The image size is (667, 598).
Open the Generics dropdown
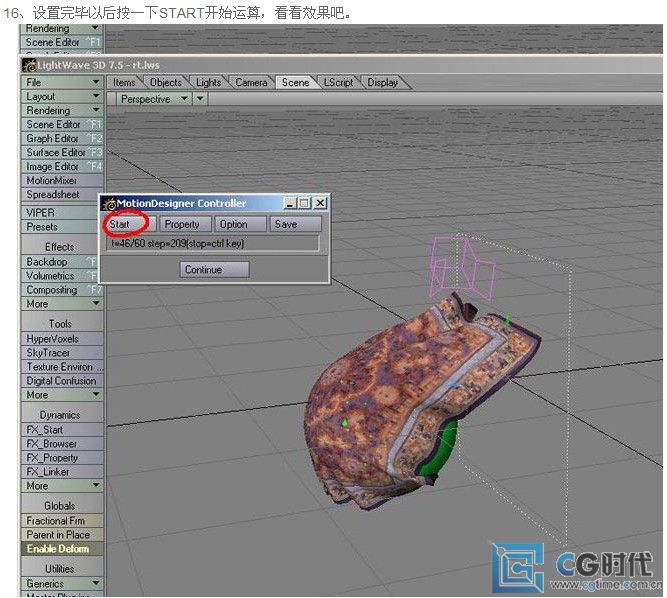[x=62, y=584]
